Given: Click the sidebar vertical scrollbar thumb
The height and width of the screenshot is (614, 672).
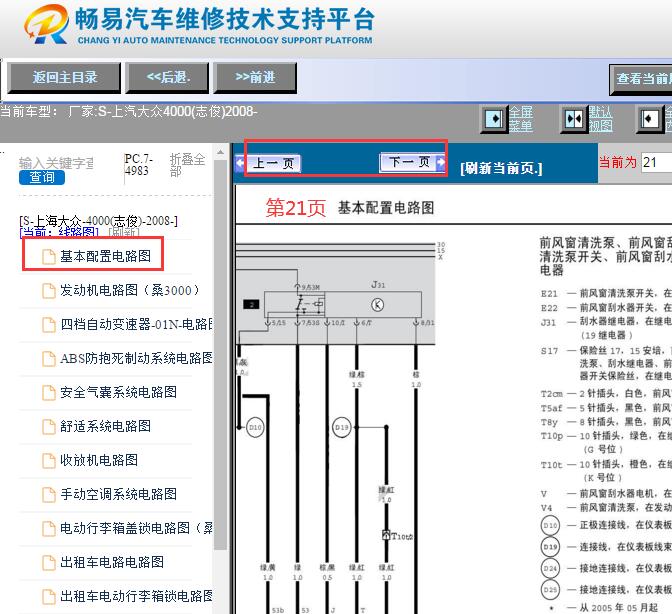Looking at the screenshot, I should coord(220,355).
